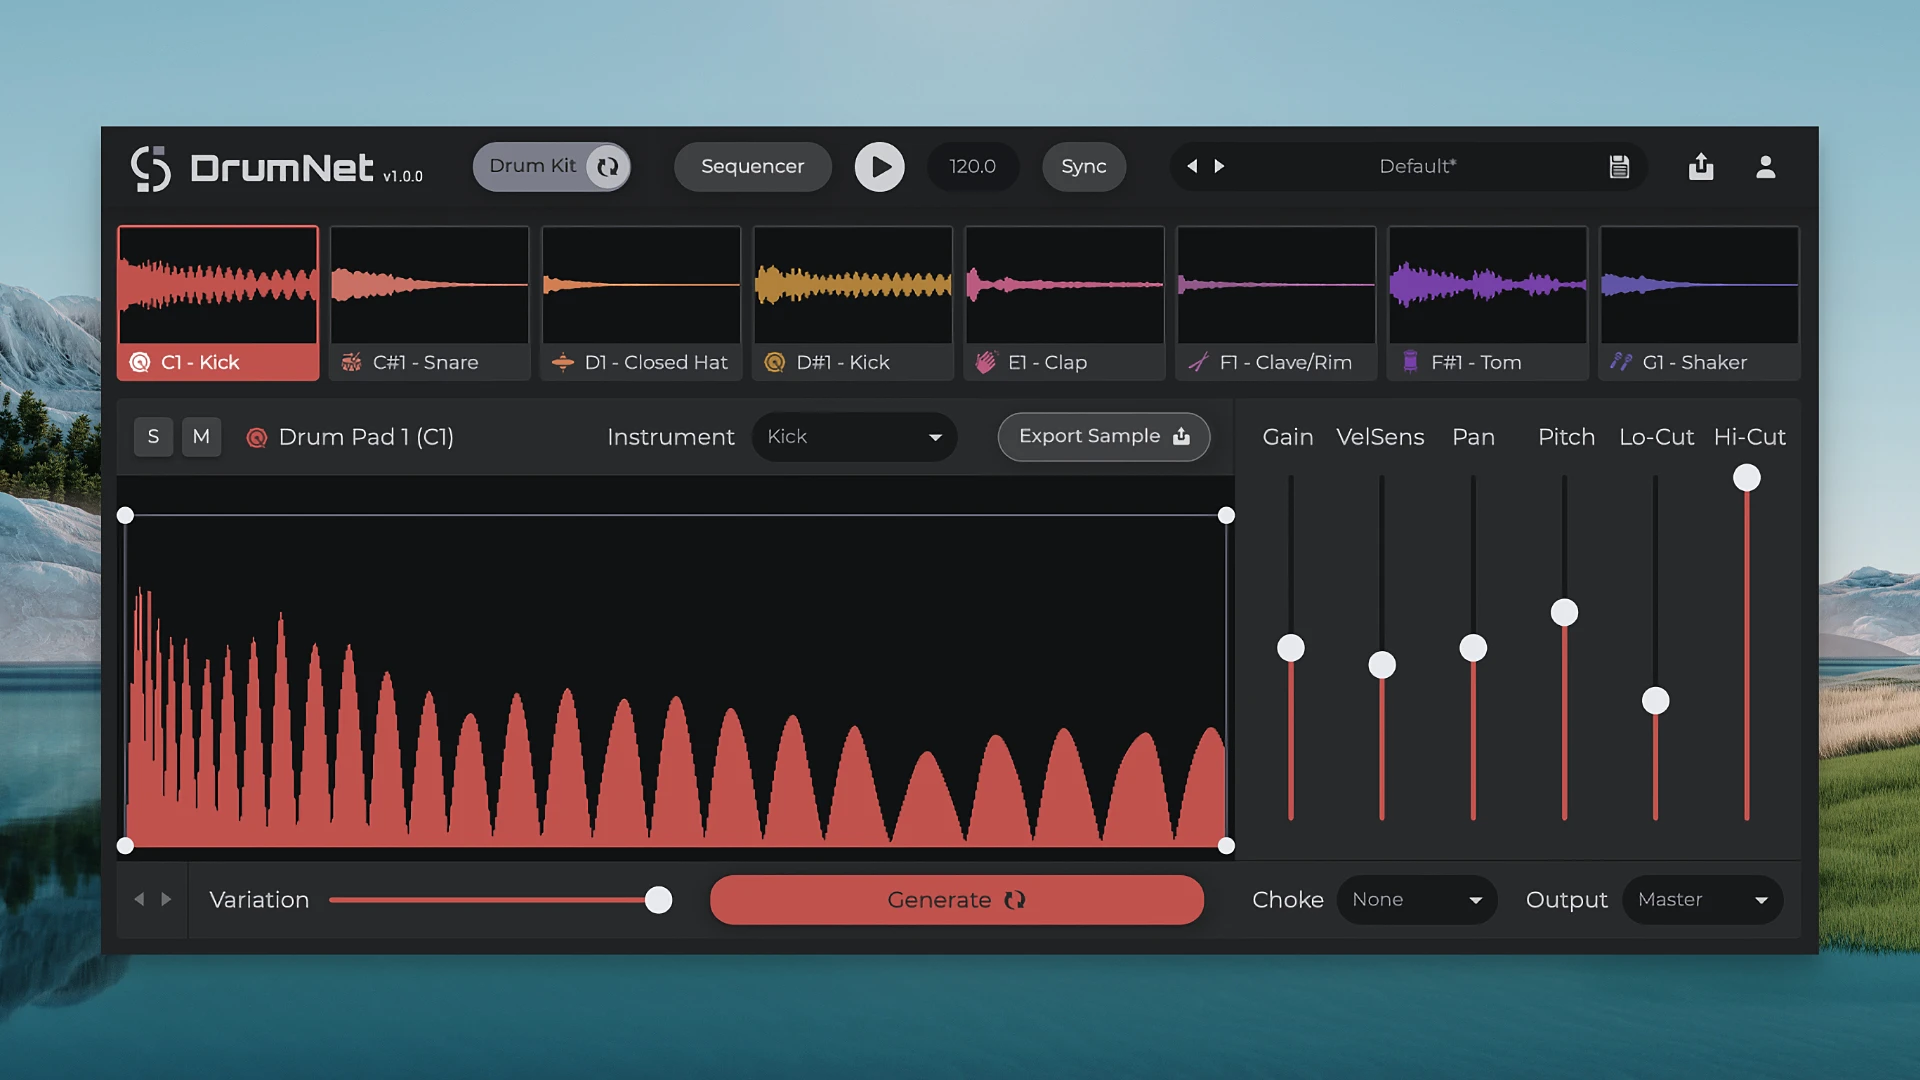Click the clave stick icon on F1 pad
Screen dimensions: 1920x1080
coord(1198,362)
